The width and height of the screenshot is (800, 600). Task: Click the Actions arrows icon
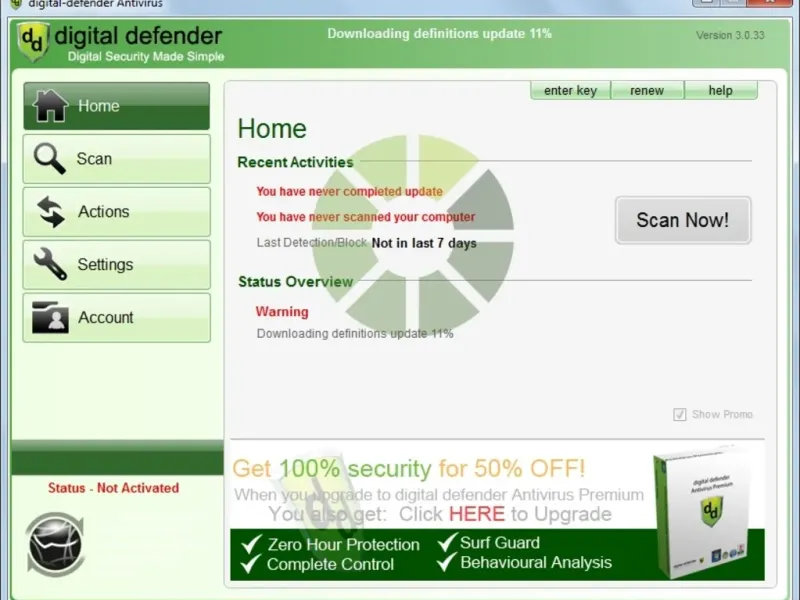point(51,212)
